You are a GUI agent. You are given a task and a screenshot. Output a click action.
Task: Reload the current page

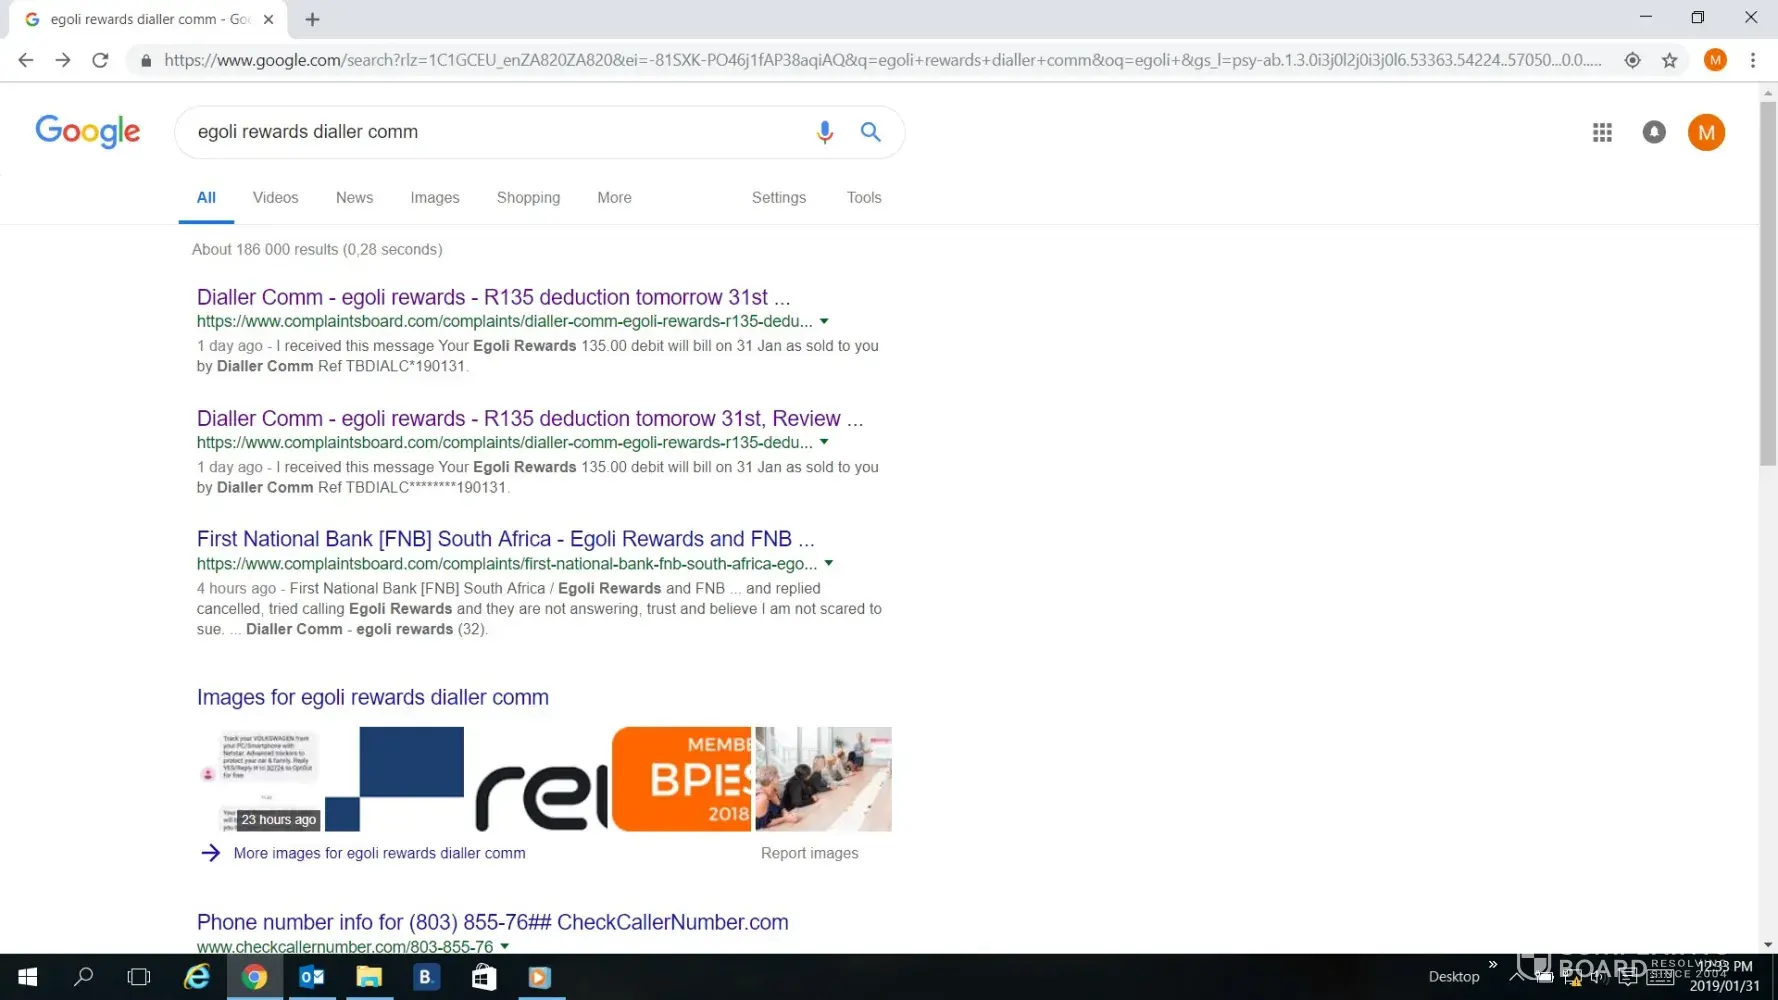[x=100, y=60]
